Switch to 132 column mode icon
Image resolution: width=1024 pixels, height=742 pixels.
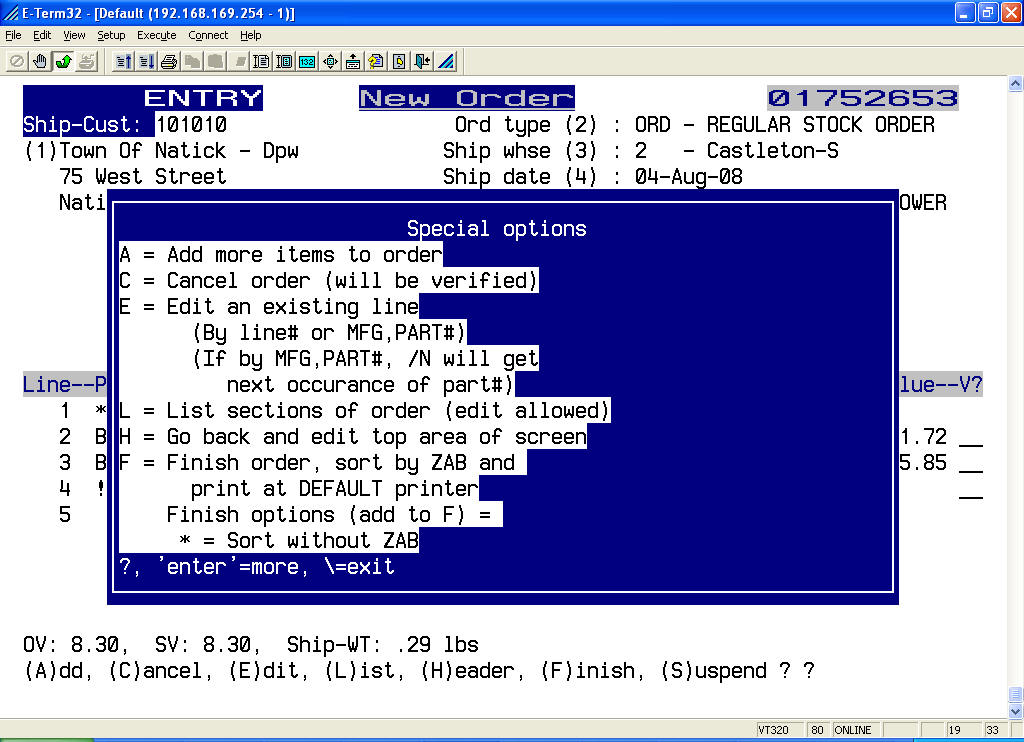click(307, 61)
